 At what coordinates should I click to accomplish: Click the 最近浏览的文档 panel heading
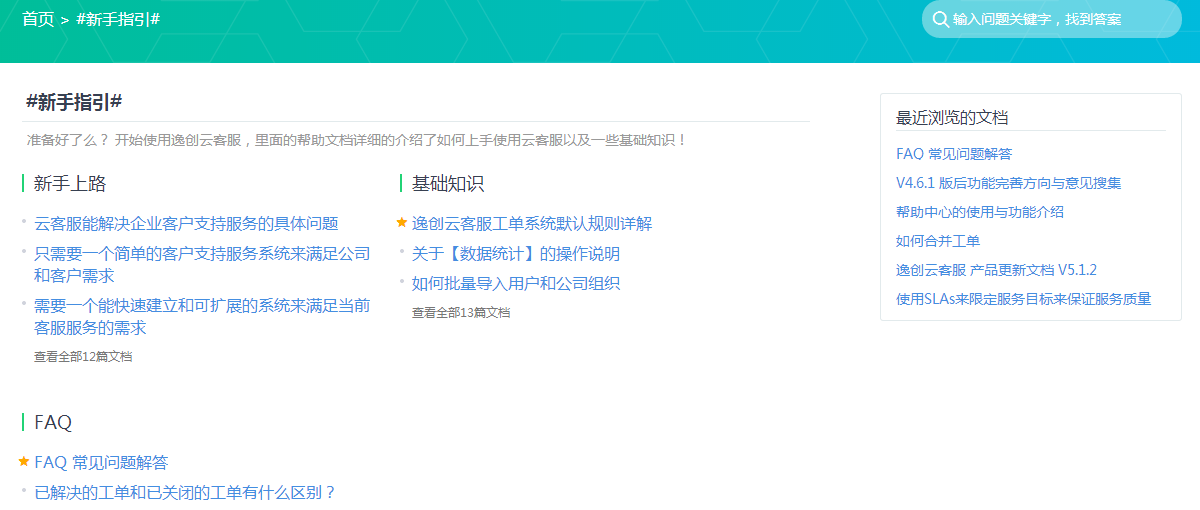coord(952,118)
